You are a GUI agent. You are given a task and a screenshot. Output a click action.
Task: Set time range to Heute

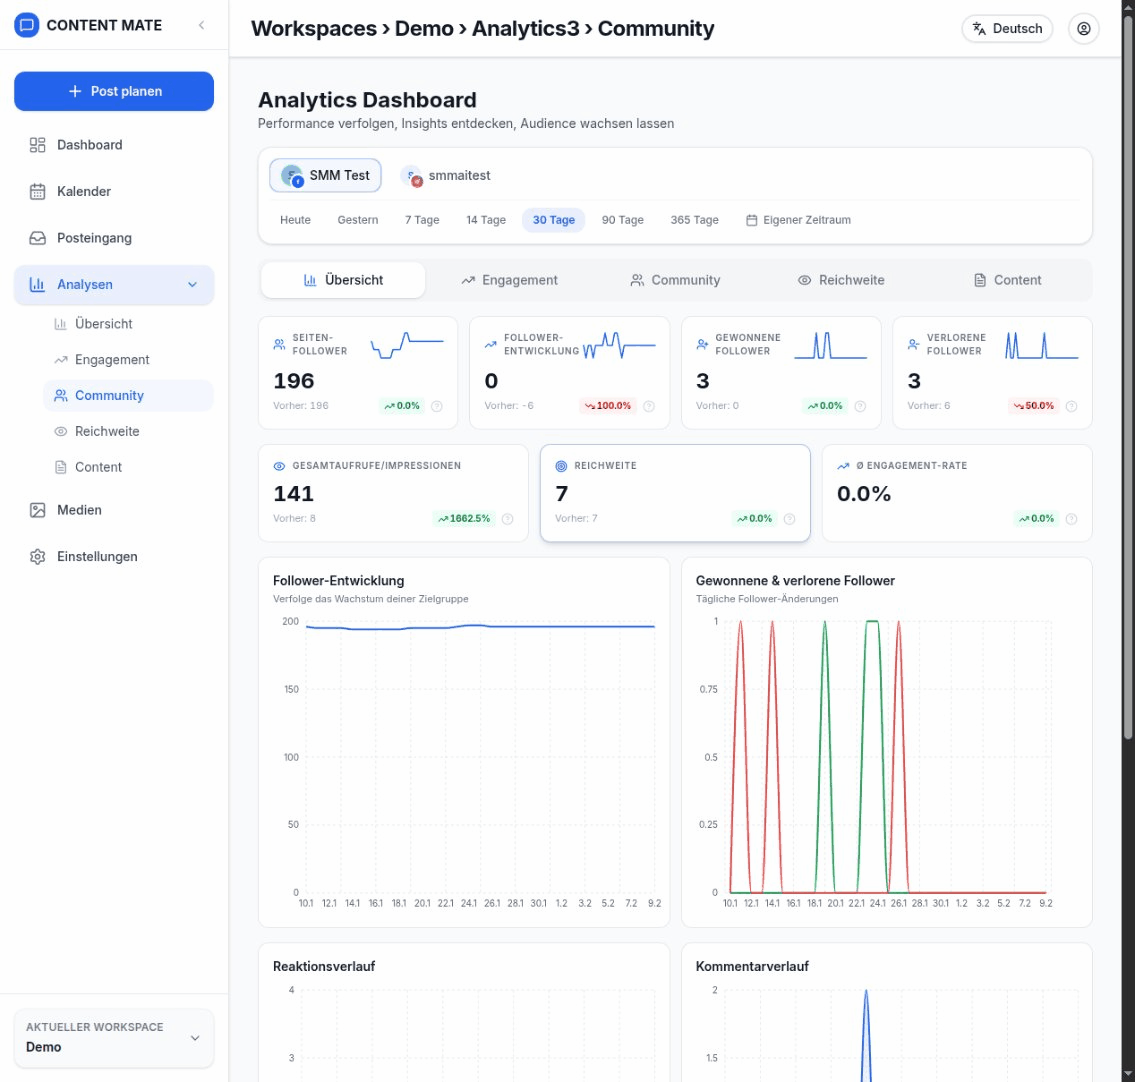[x=295, y=220]
